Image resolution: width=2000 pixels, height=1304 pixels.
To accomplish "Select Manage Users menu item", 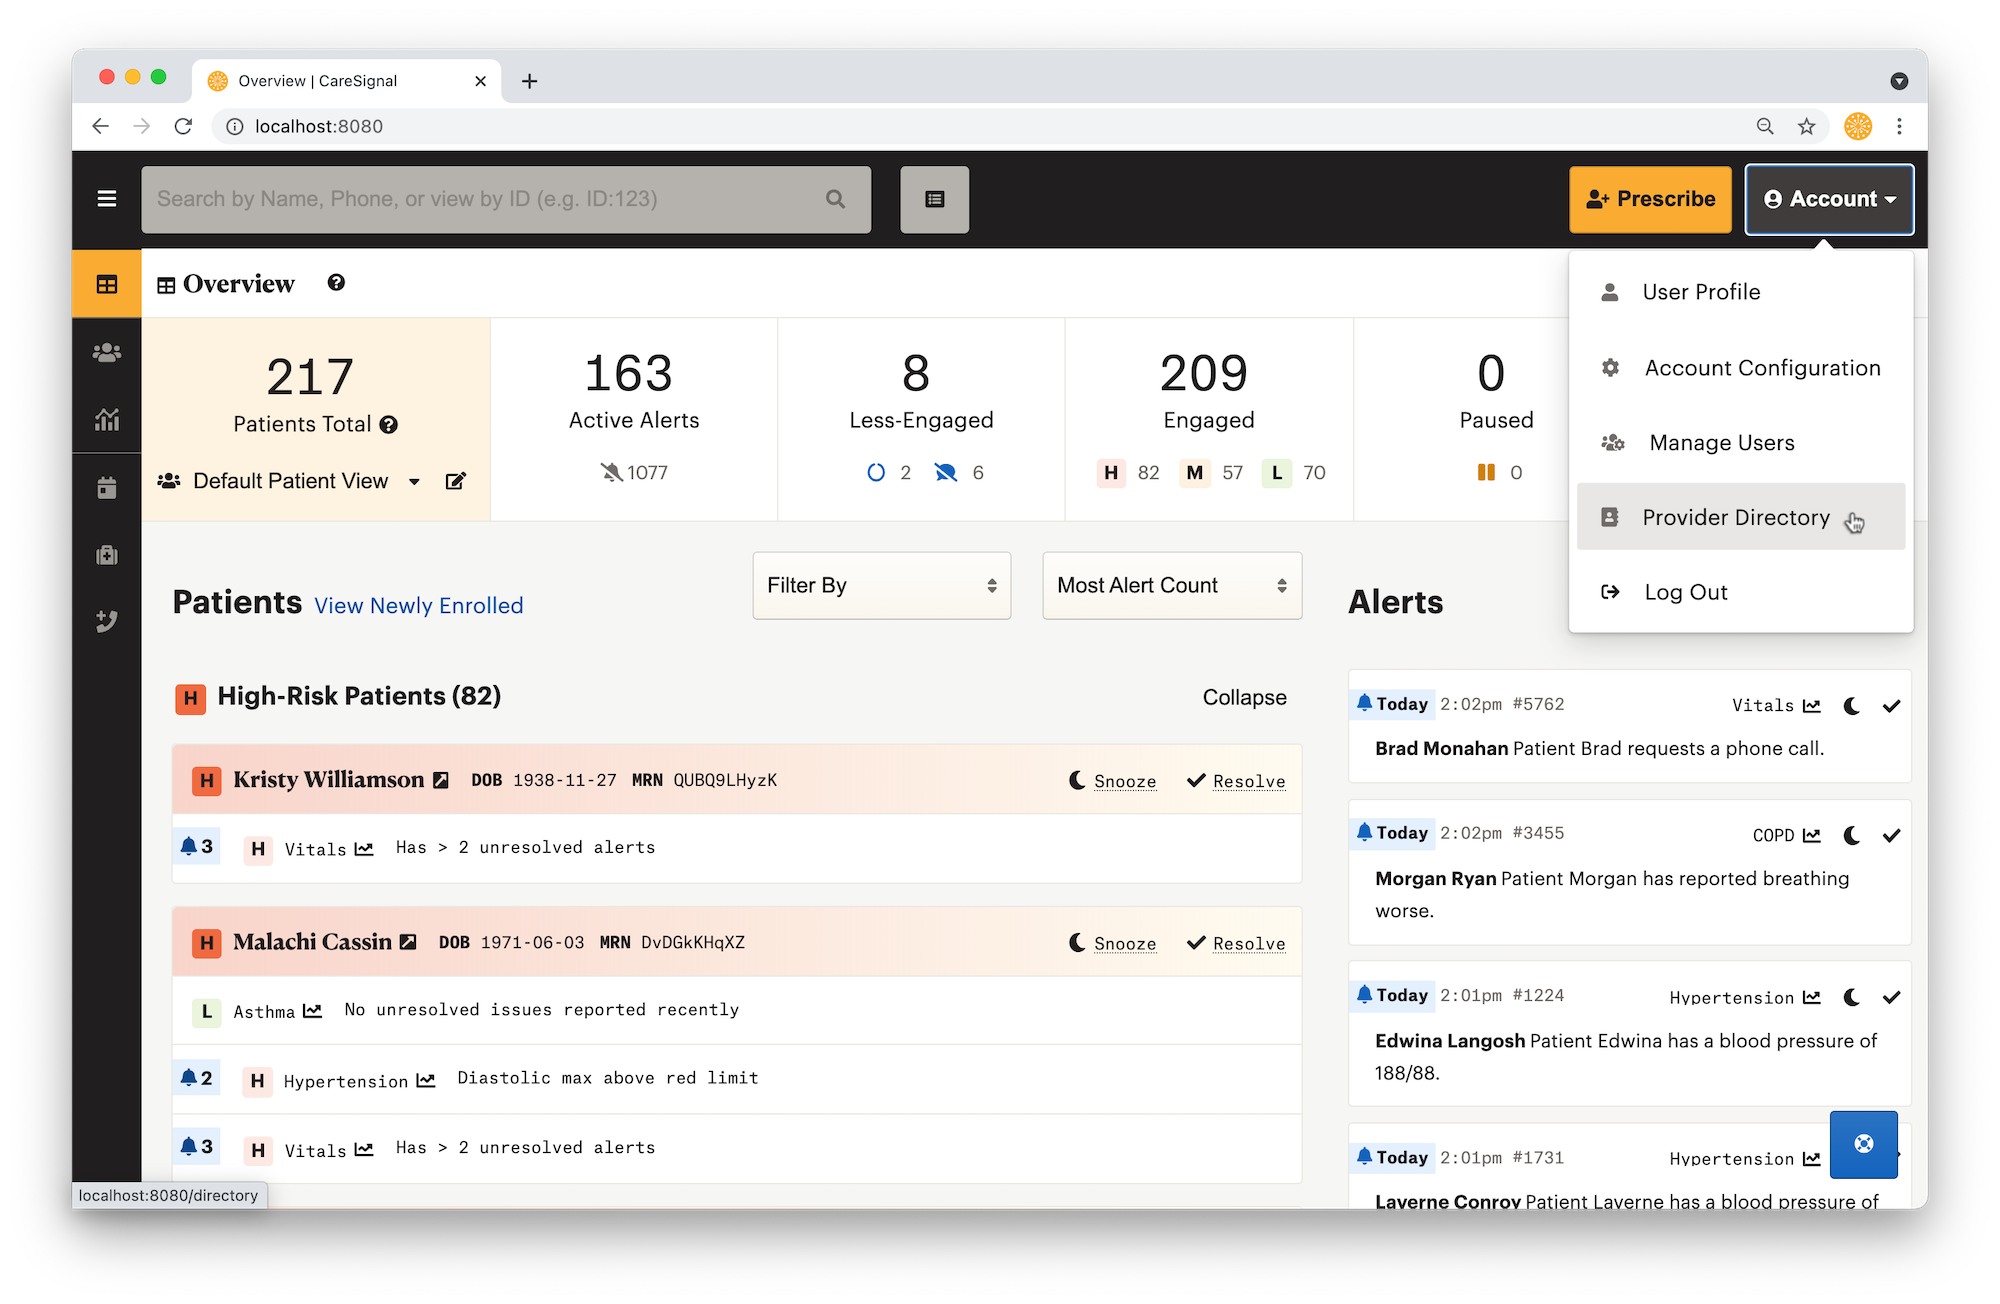I will coord(1741,443).
